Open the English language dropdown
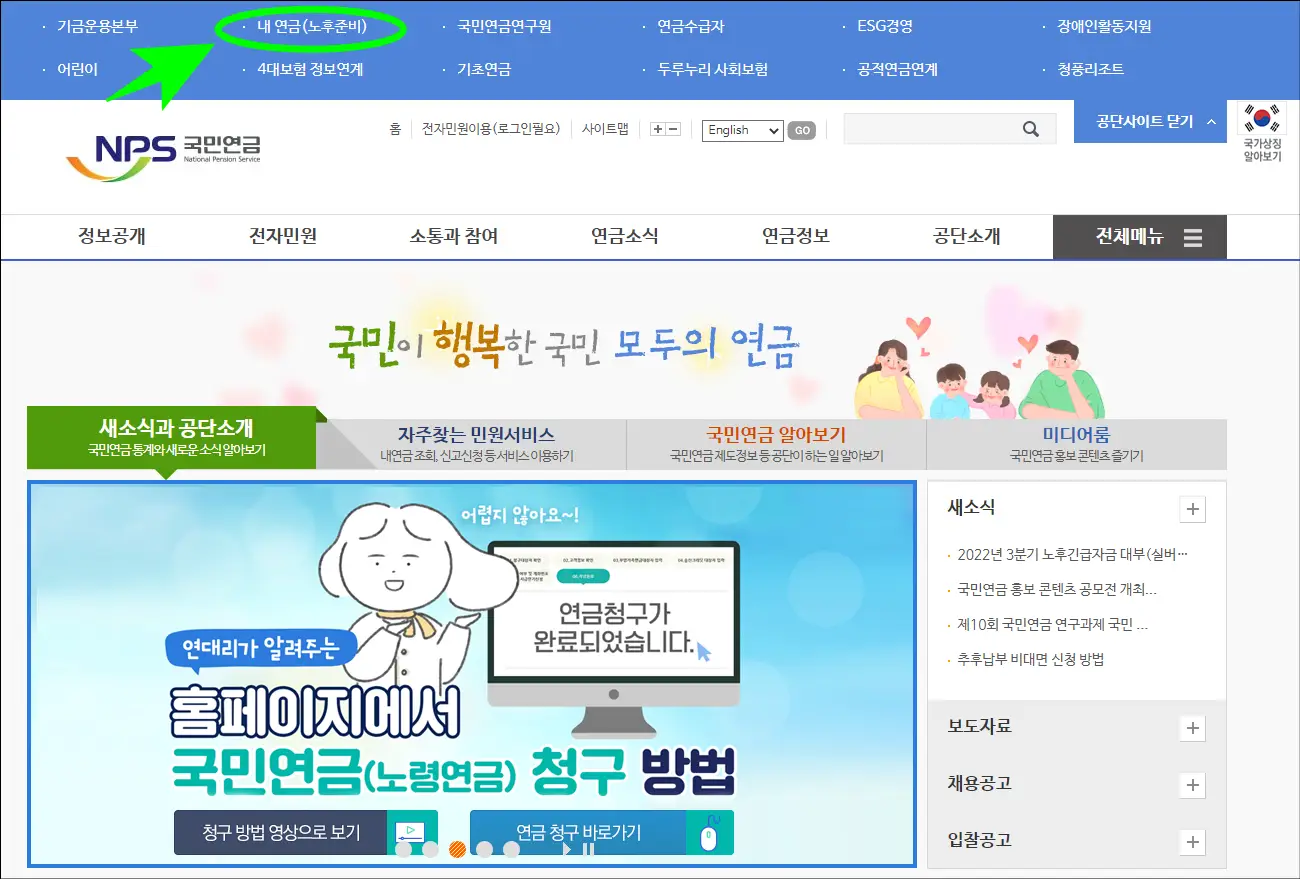 [742, 130]
